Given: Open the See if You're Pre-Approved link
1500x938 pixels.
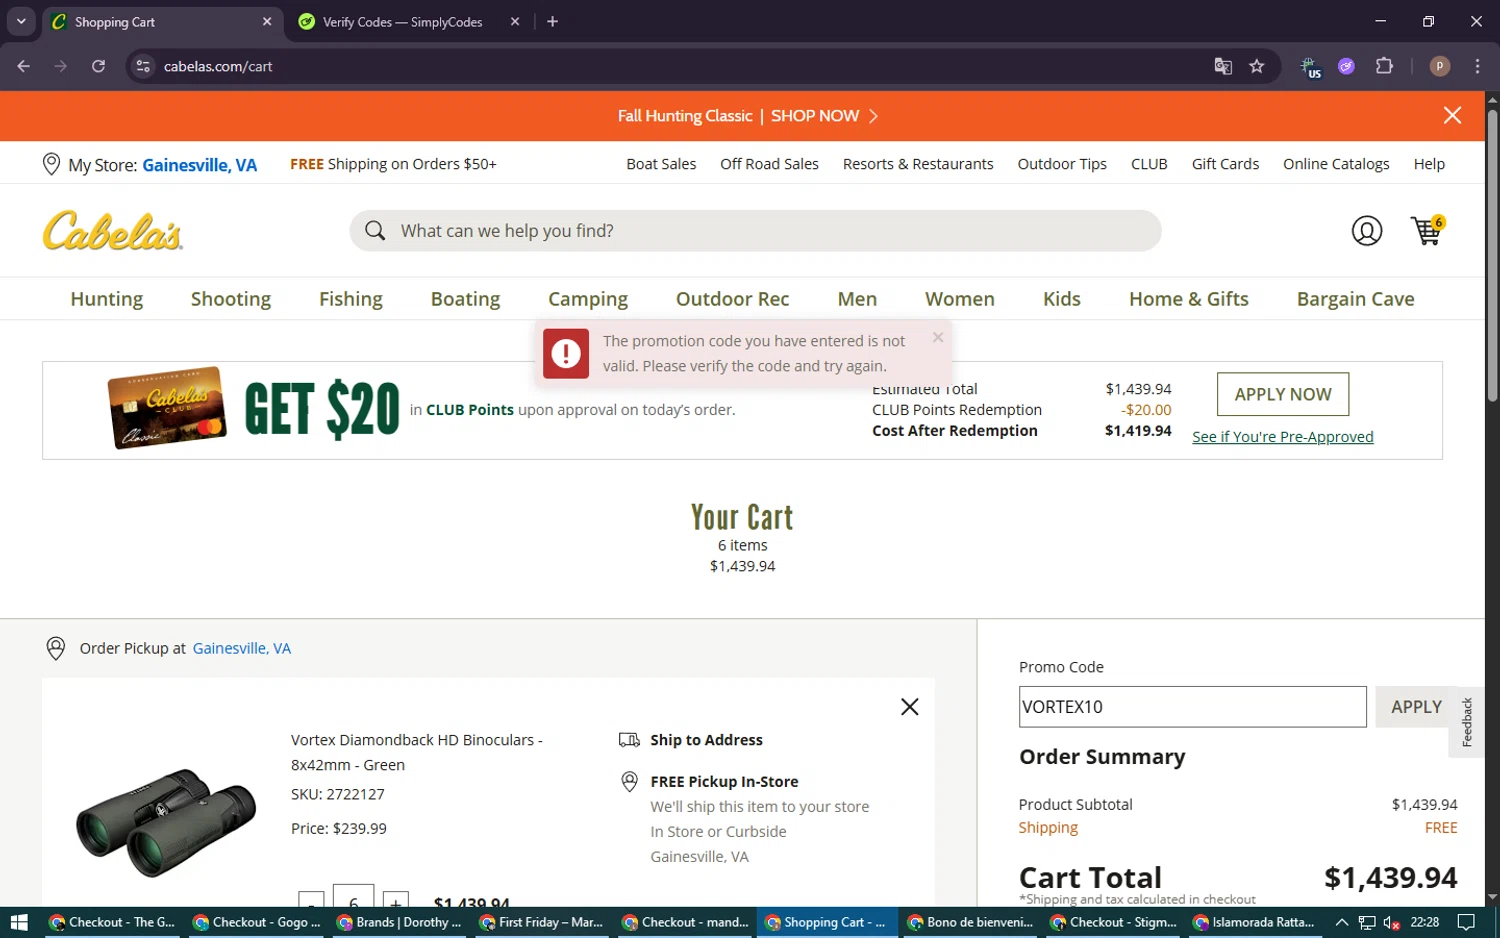Looking at the screenshot, I should pyautogui.click(x=1283, y=437).
